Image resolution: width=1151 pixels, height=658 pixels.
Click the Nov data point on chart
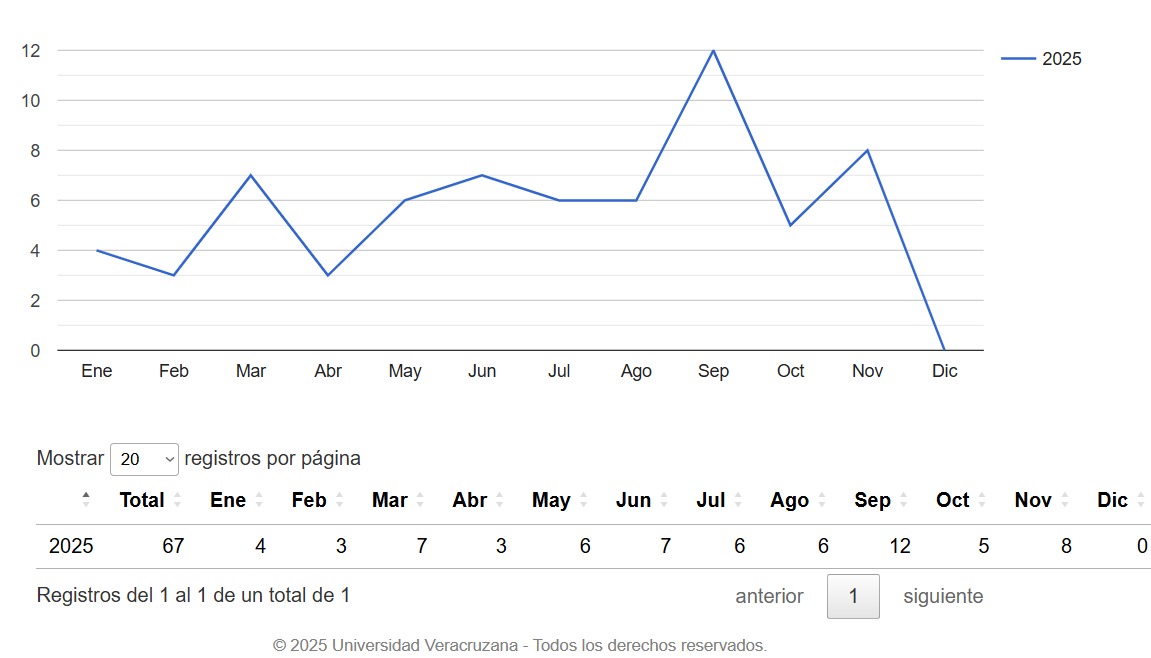point(867,150)
